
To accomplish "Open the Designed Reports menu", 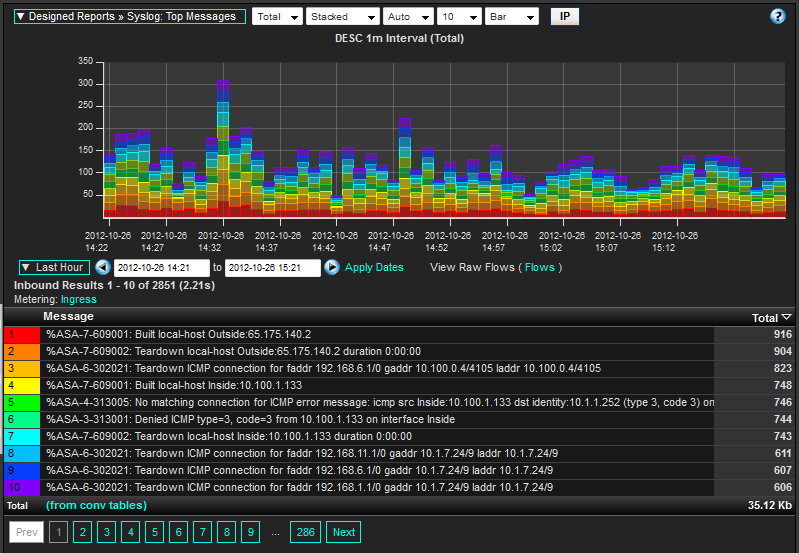I will click(x=129, y=17).
